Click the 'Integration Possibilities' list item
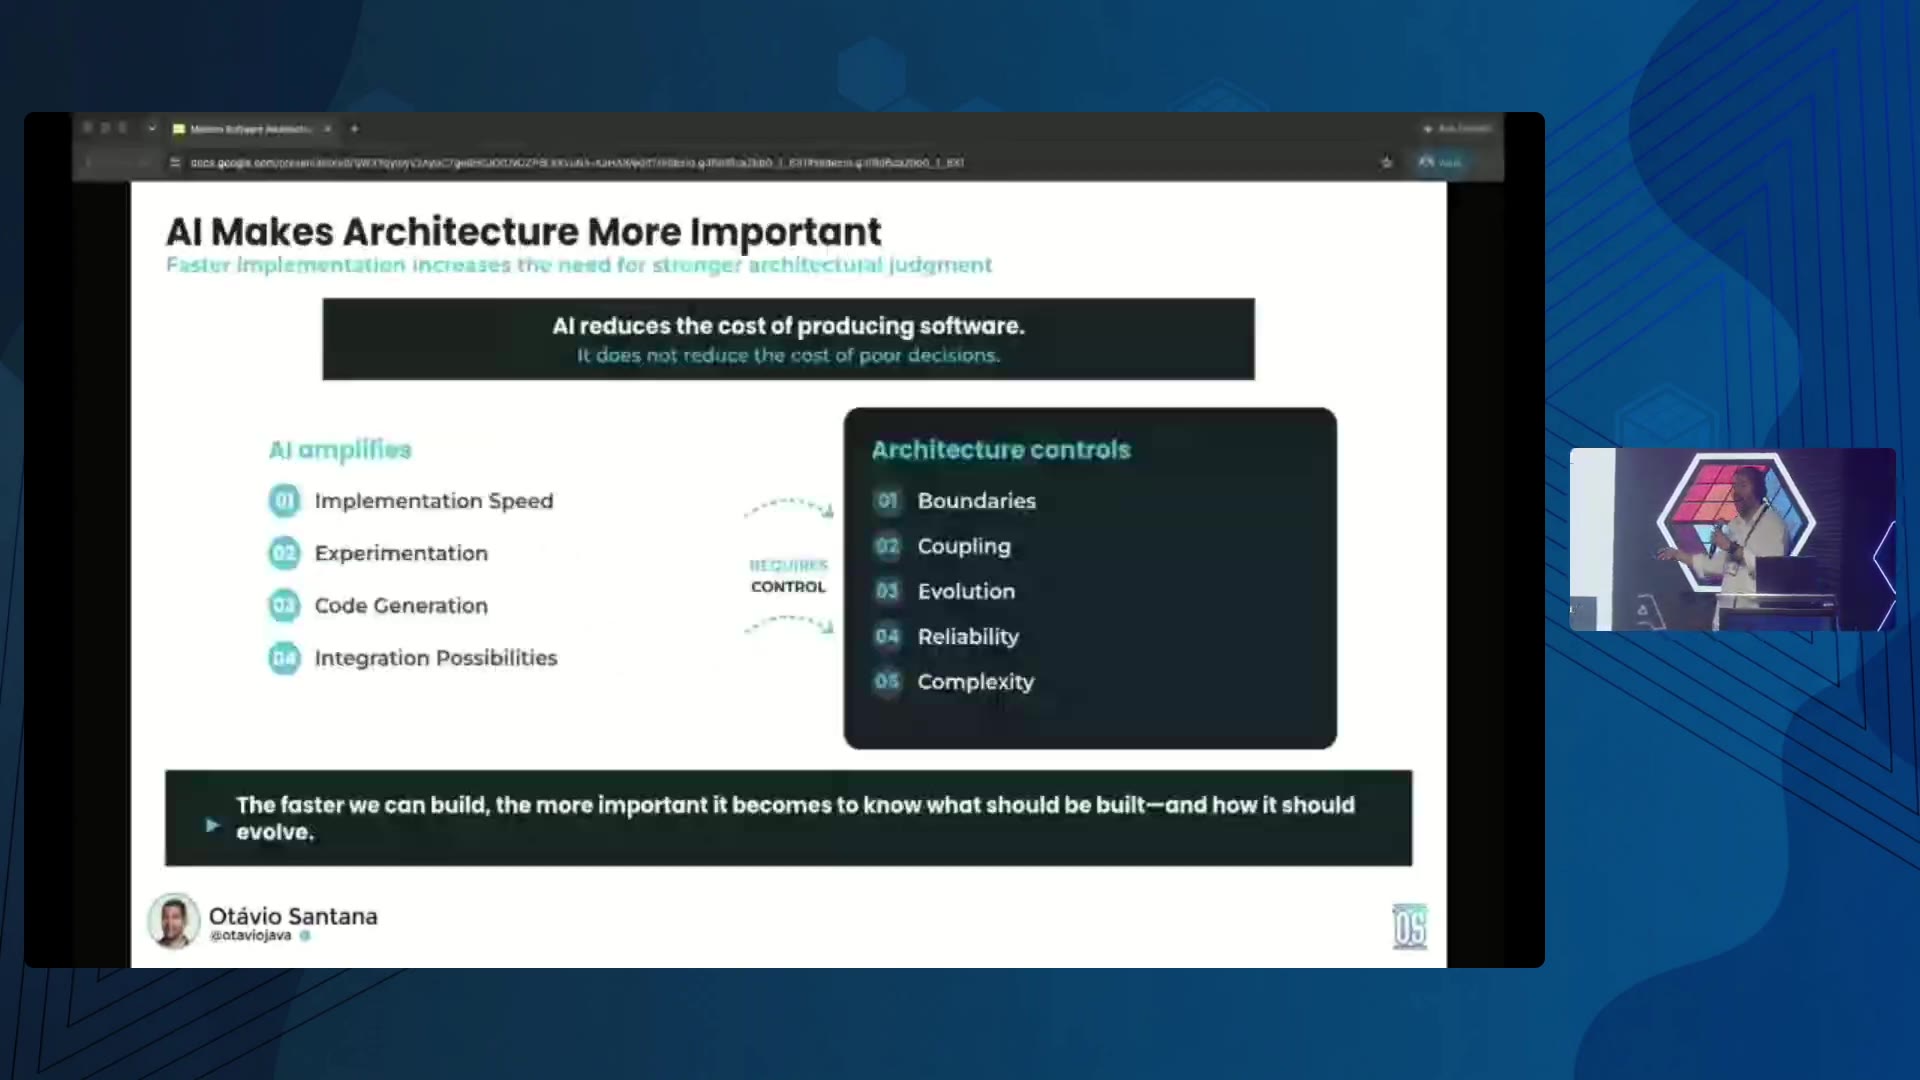This screenshot has width=1920, height=1080. pyautogui.click(x=436, y=658)
